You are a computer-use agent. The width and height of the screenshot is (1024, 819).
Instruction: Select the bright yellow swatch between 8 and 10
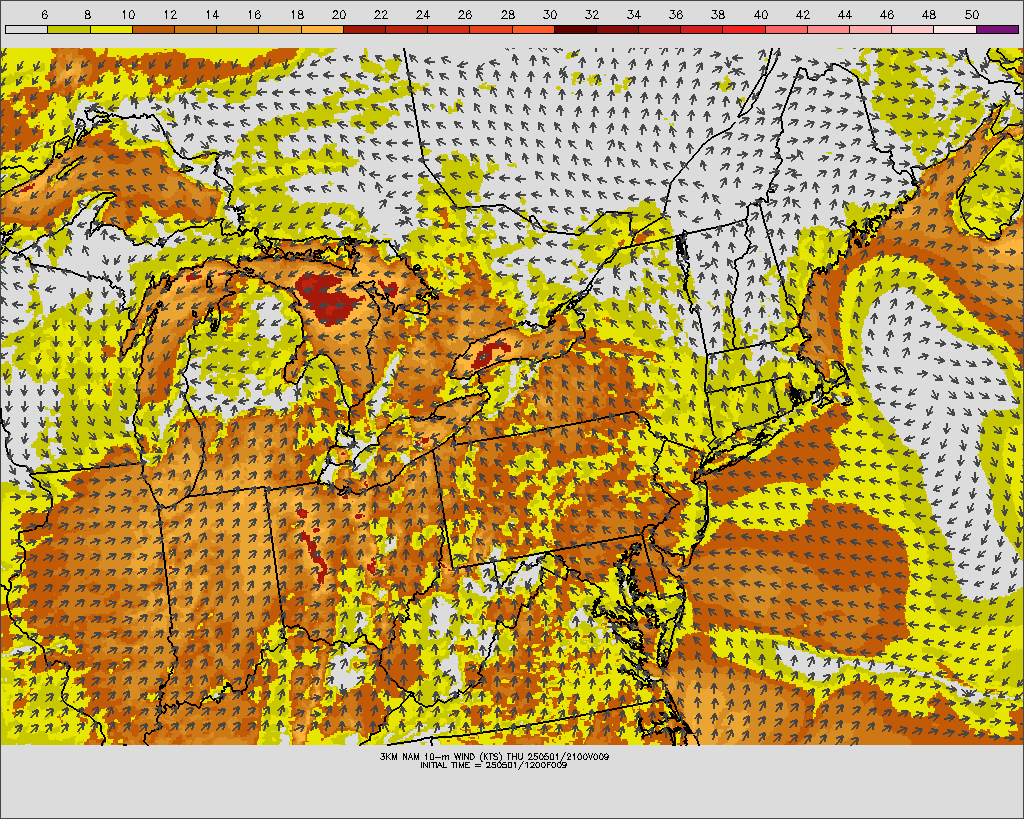(111, 29)
